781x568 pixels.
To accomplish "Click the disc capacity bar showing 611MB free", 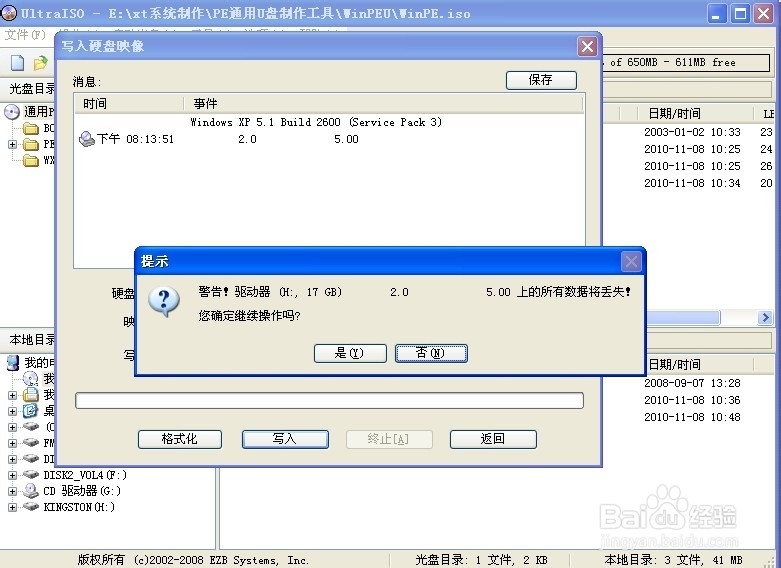I will point(686,63).
